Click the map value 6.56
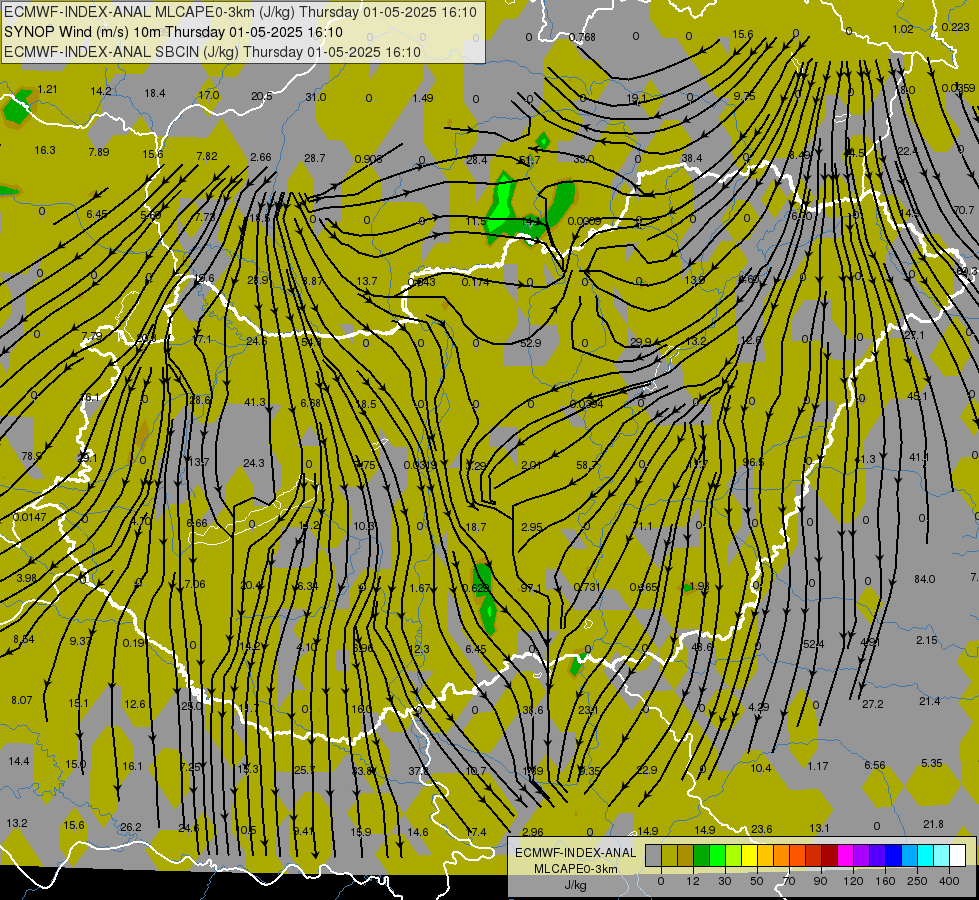The height and width of the screenshot is (900, 979). pyautogui.click(x=875, y=765)
